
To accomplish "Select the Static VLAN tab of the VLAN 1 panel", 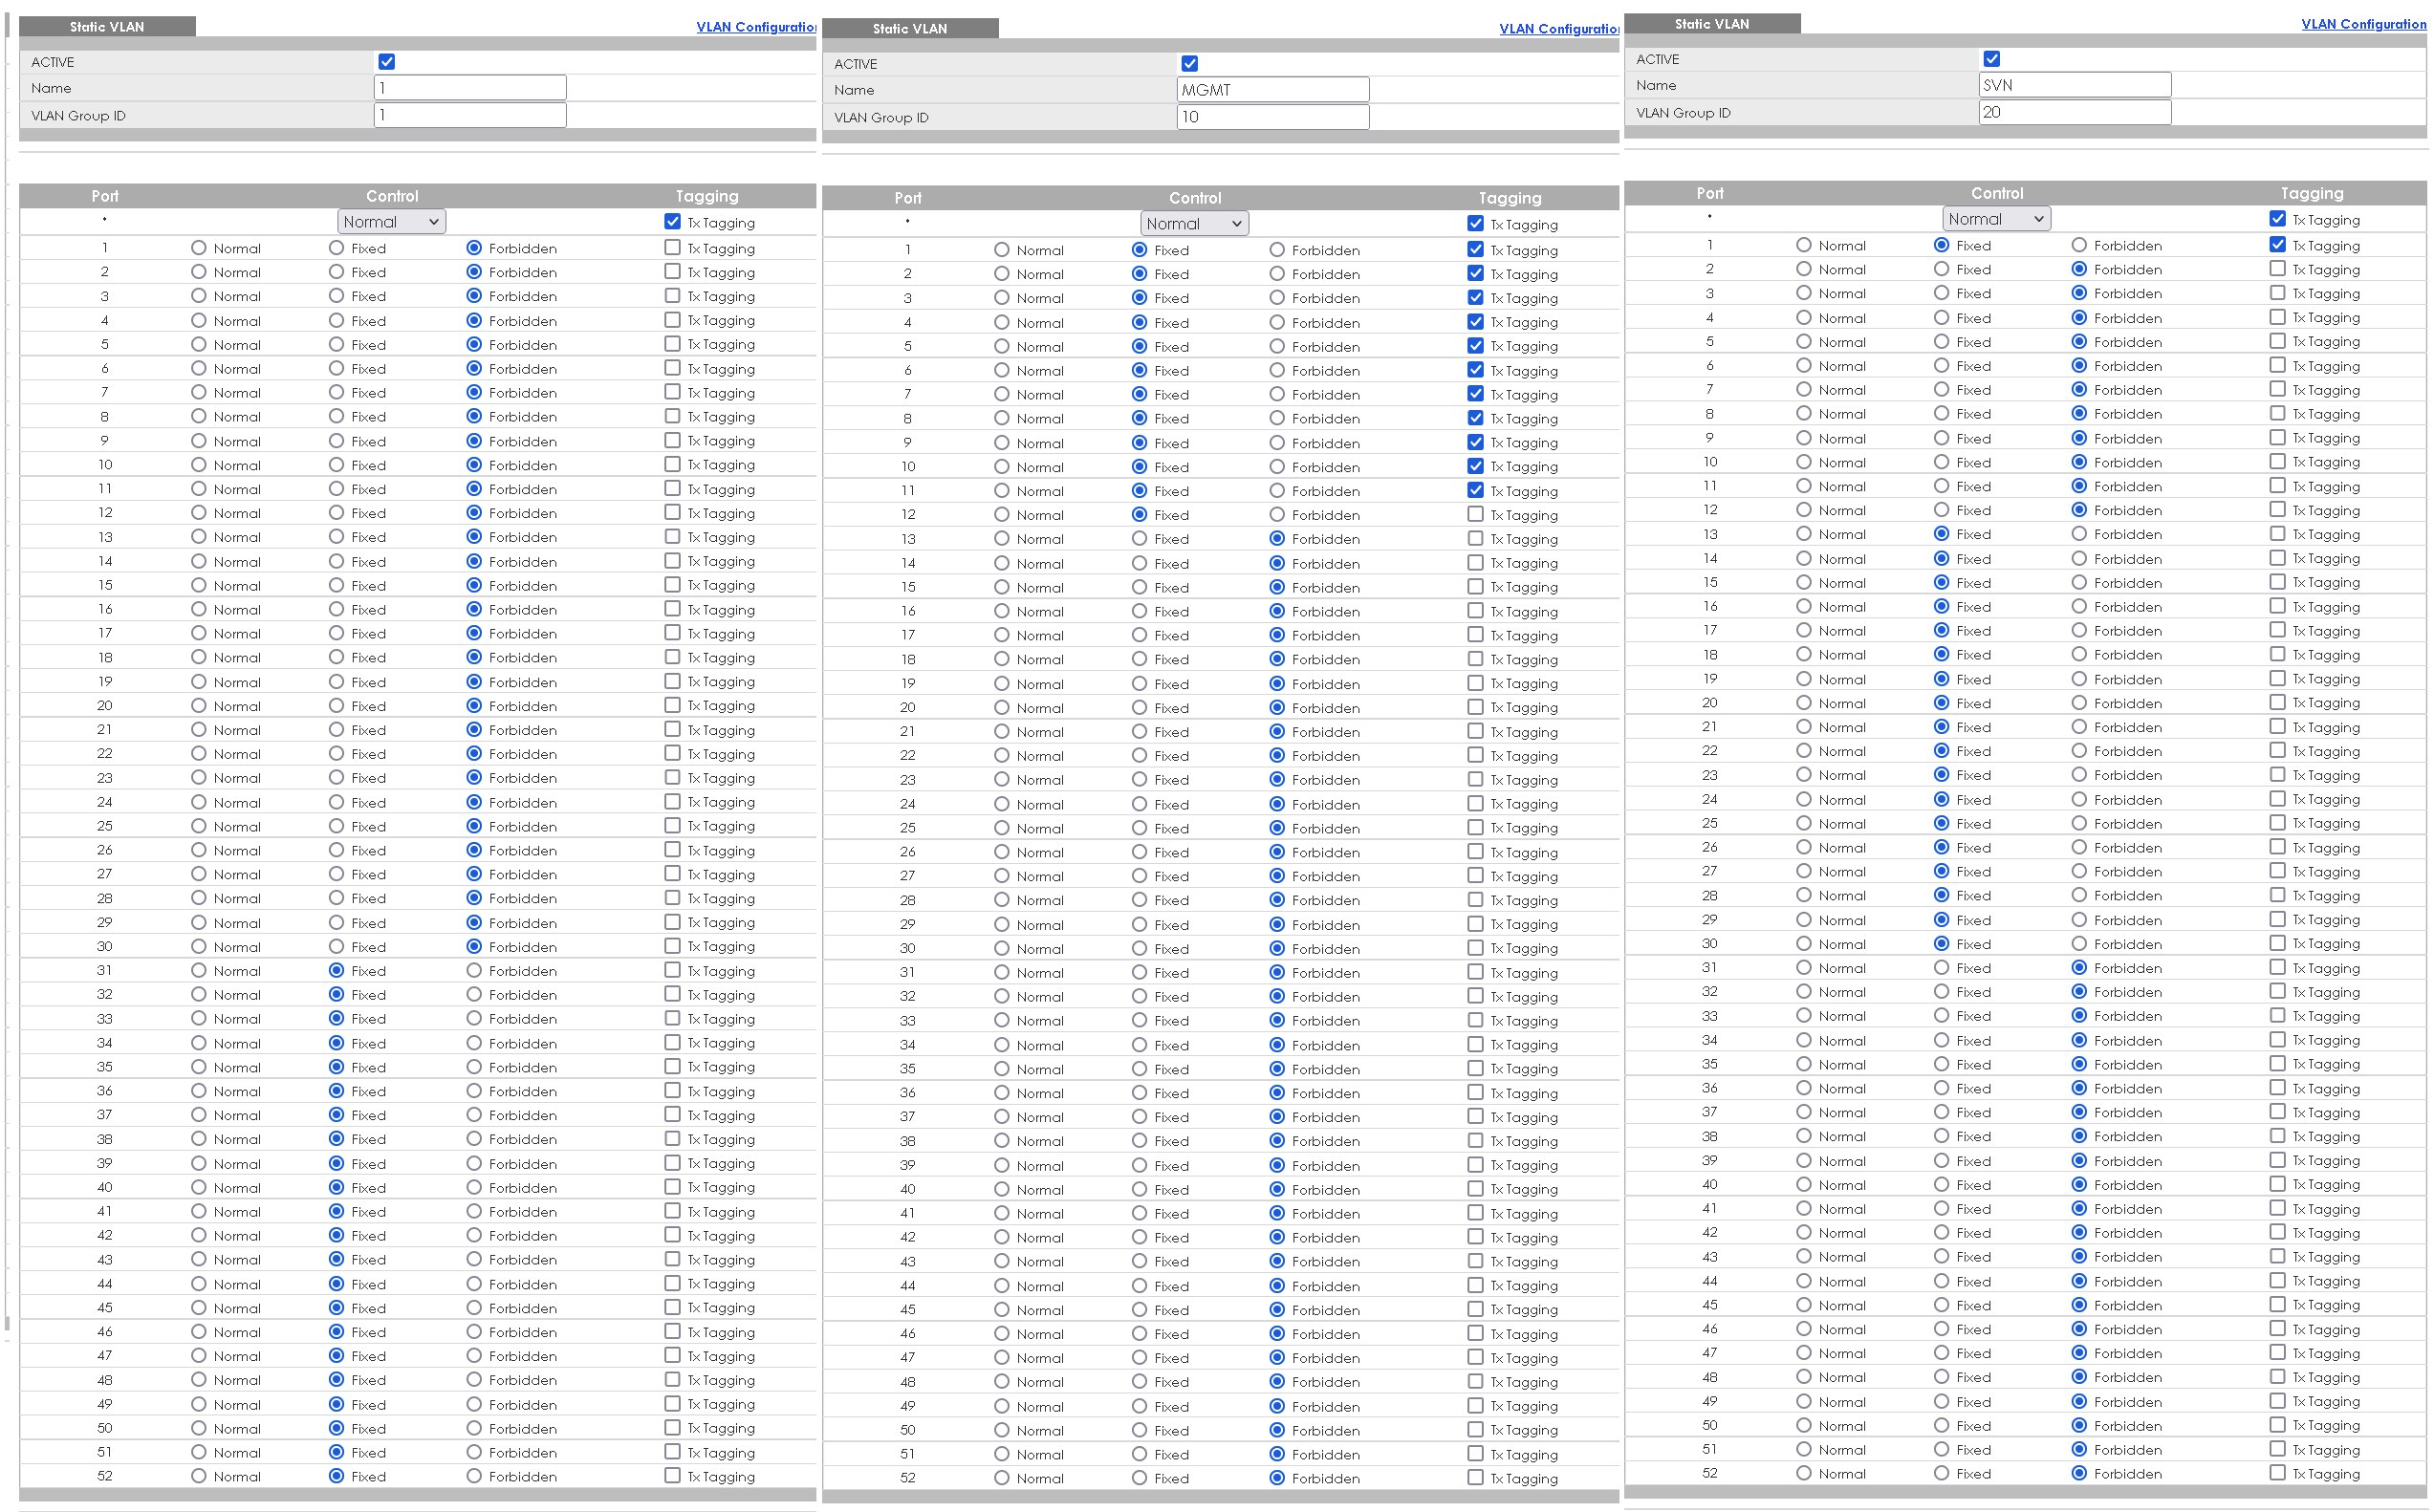I will [107, 27].
